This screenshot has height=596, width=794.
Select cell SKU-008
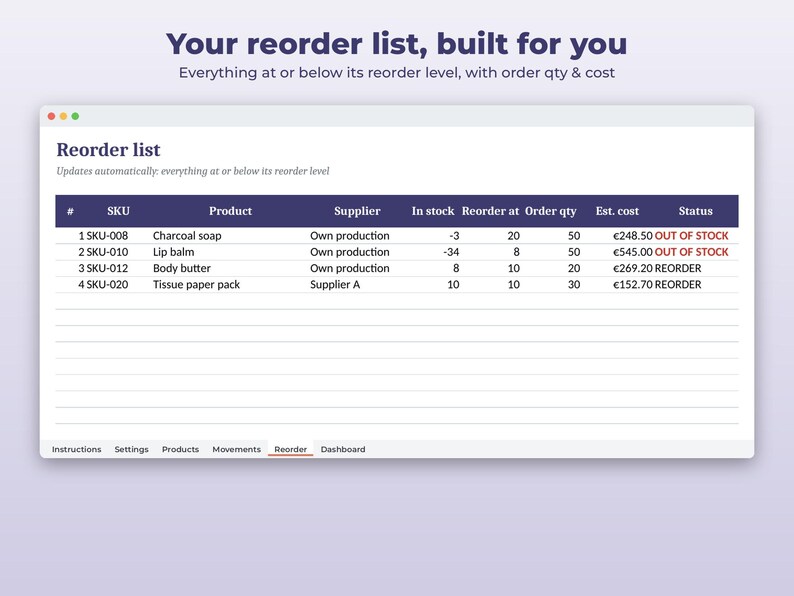(x=107, y=235)
